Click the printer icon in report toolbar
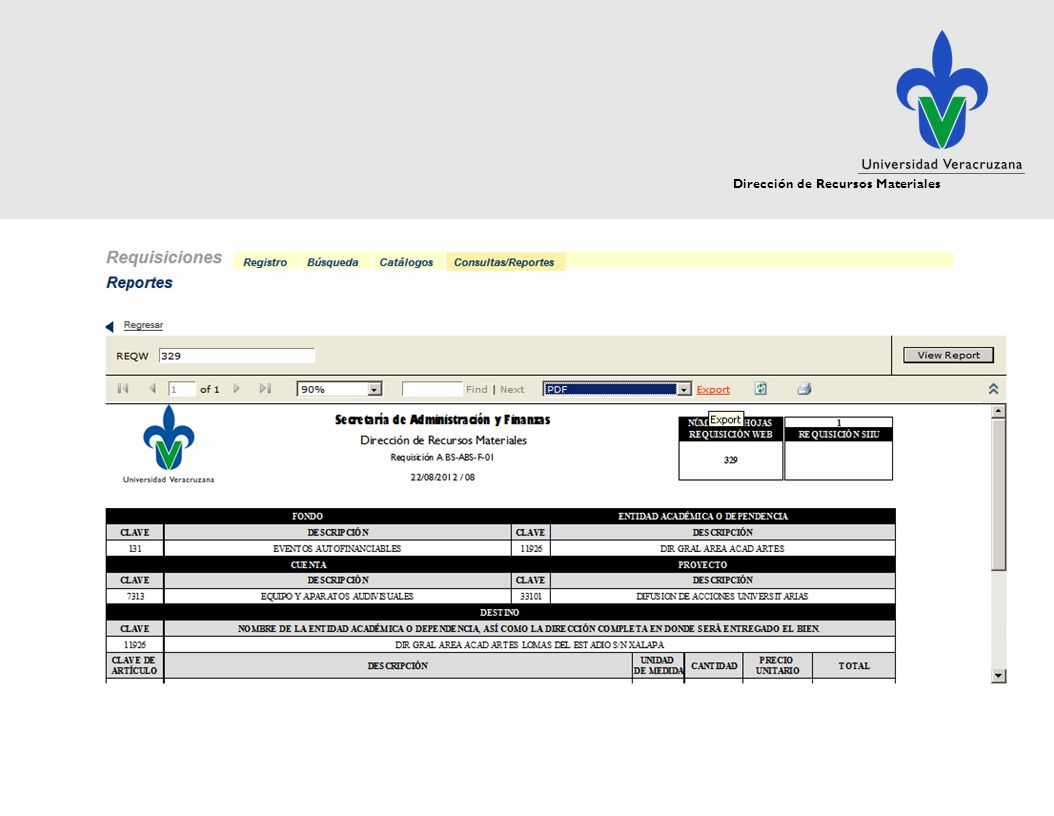 (x=804, y=389)
